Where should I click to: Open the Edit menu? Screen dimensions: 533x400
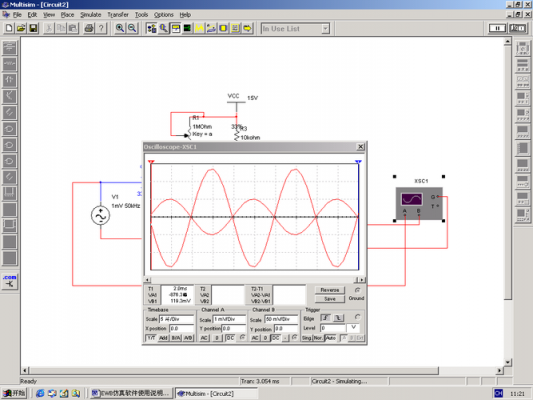[32, 15]
